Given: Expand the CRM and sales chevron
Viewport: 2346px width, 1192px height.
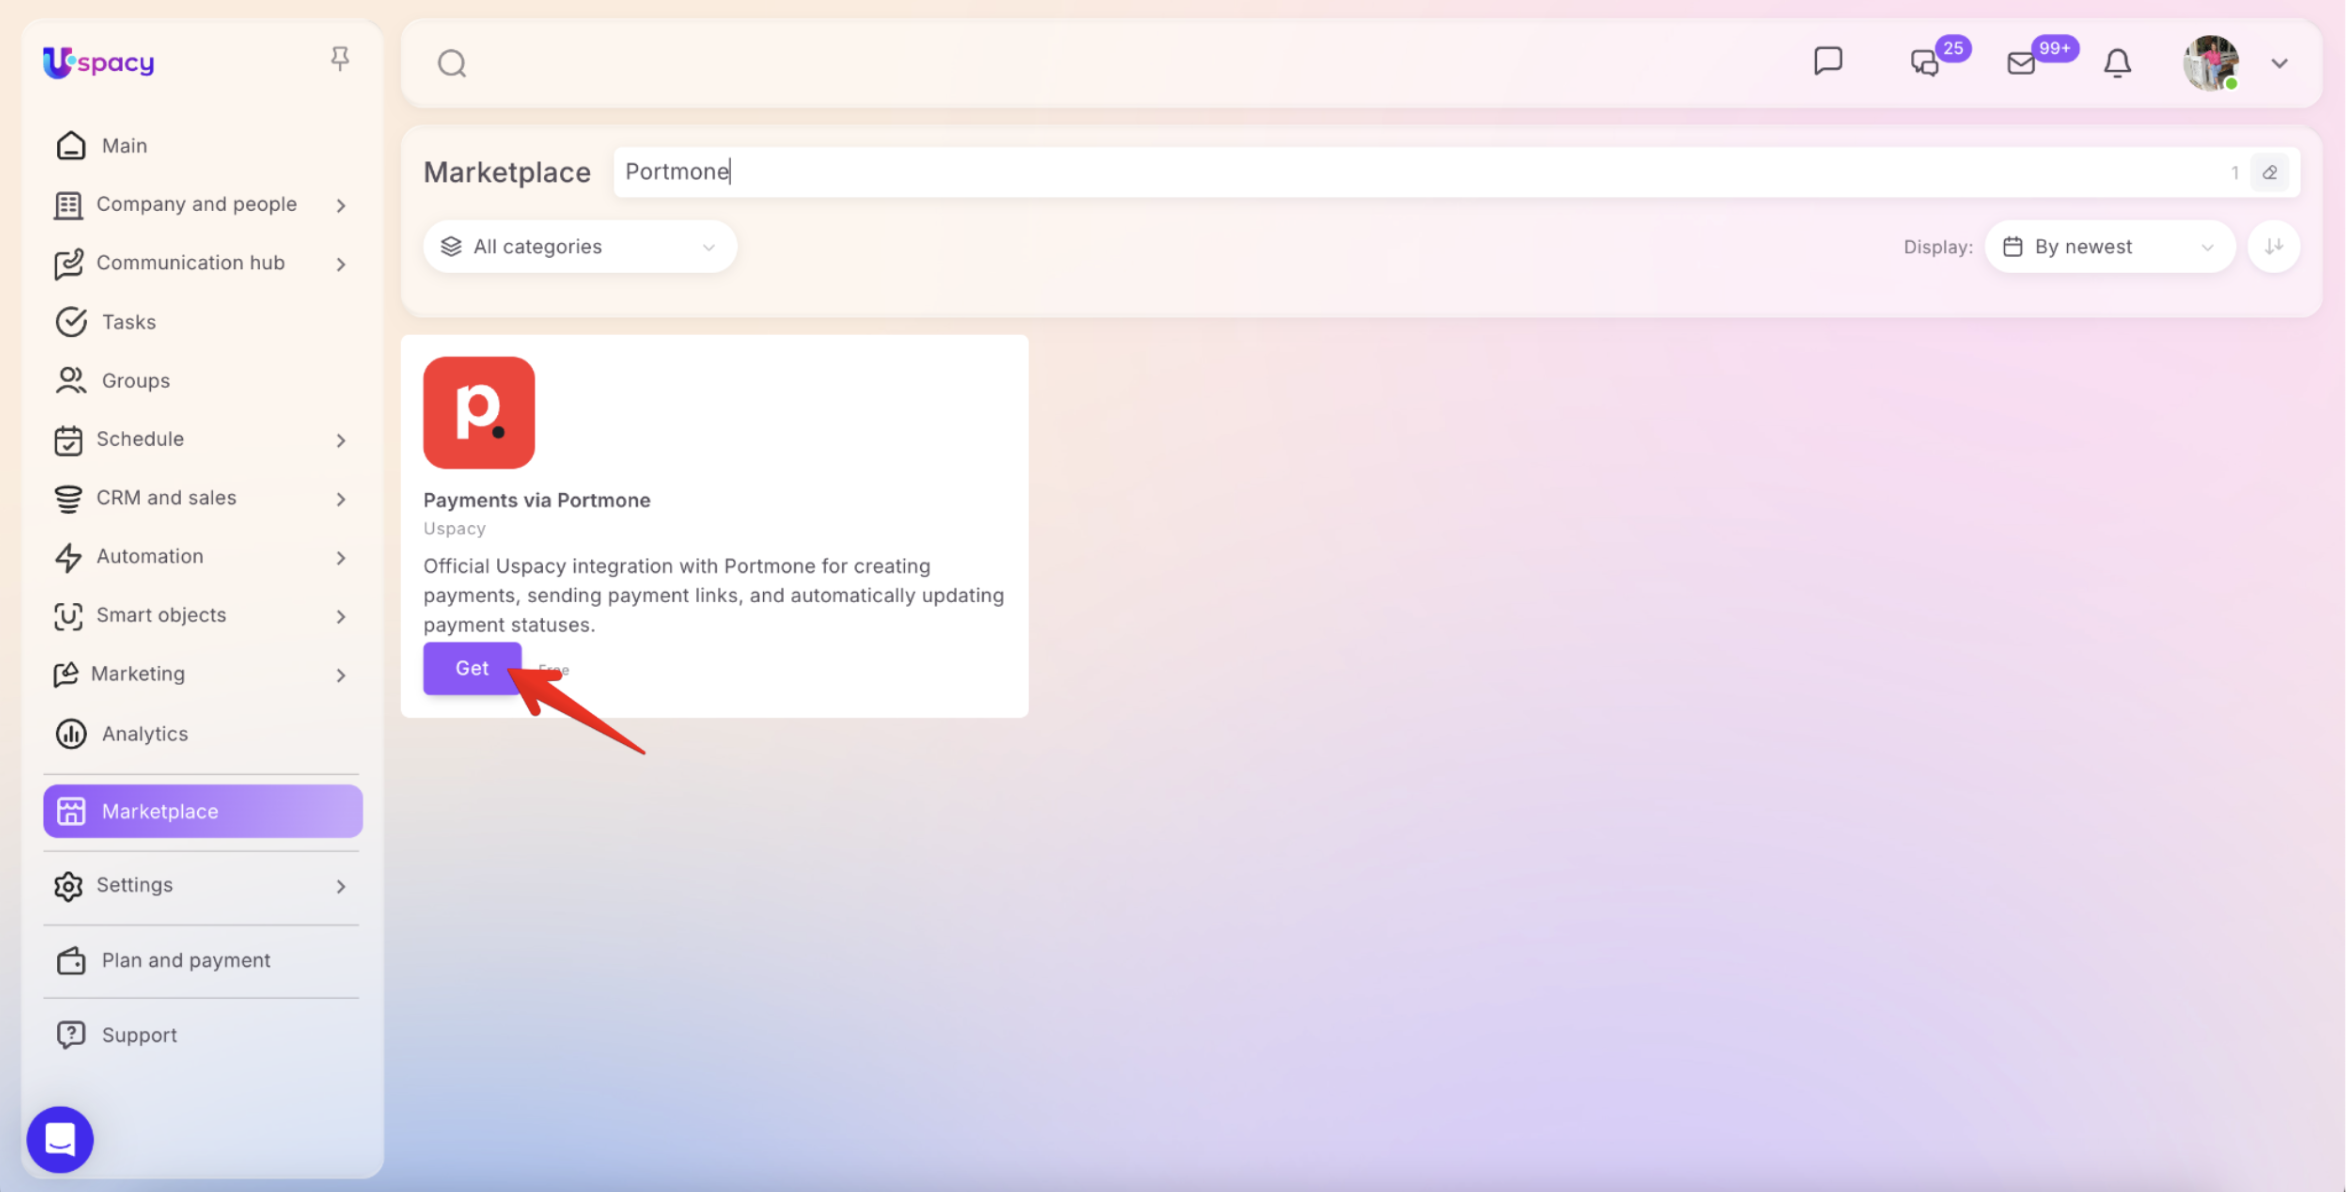Looking at the screenshot, I should coord(341,499).
